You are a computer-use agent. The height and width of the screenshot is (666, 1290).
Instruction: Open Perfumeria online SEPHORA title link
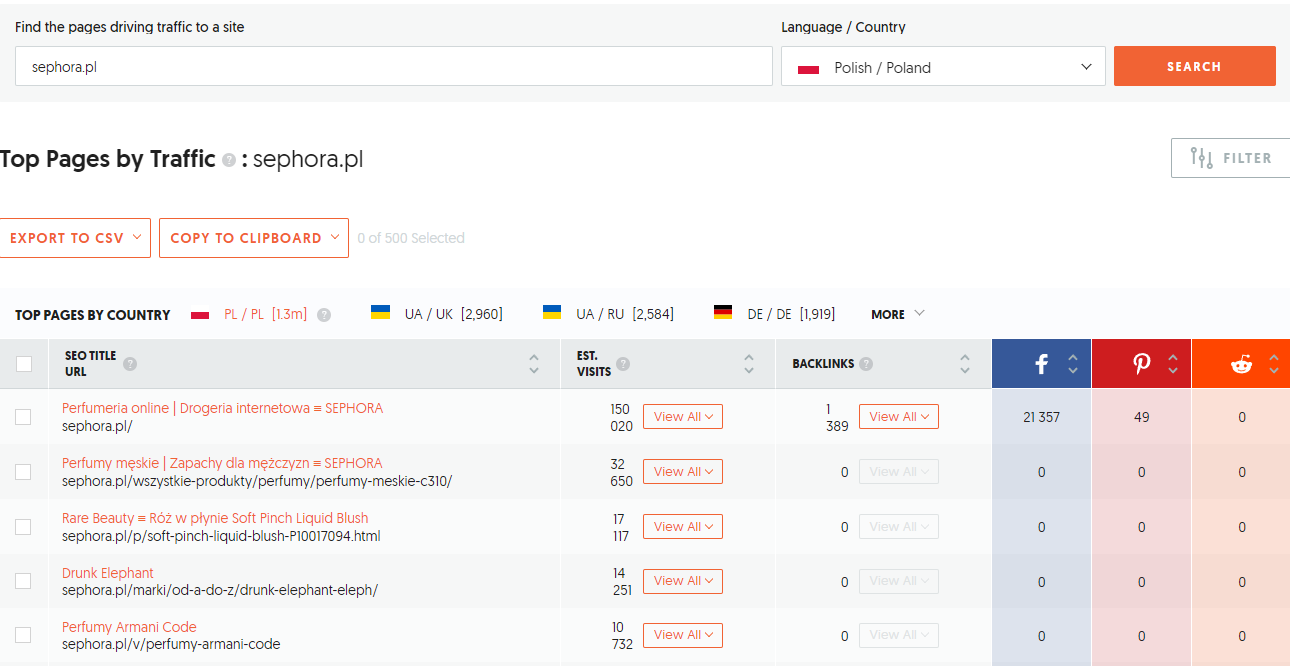point(222,408)
